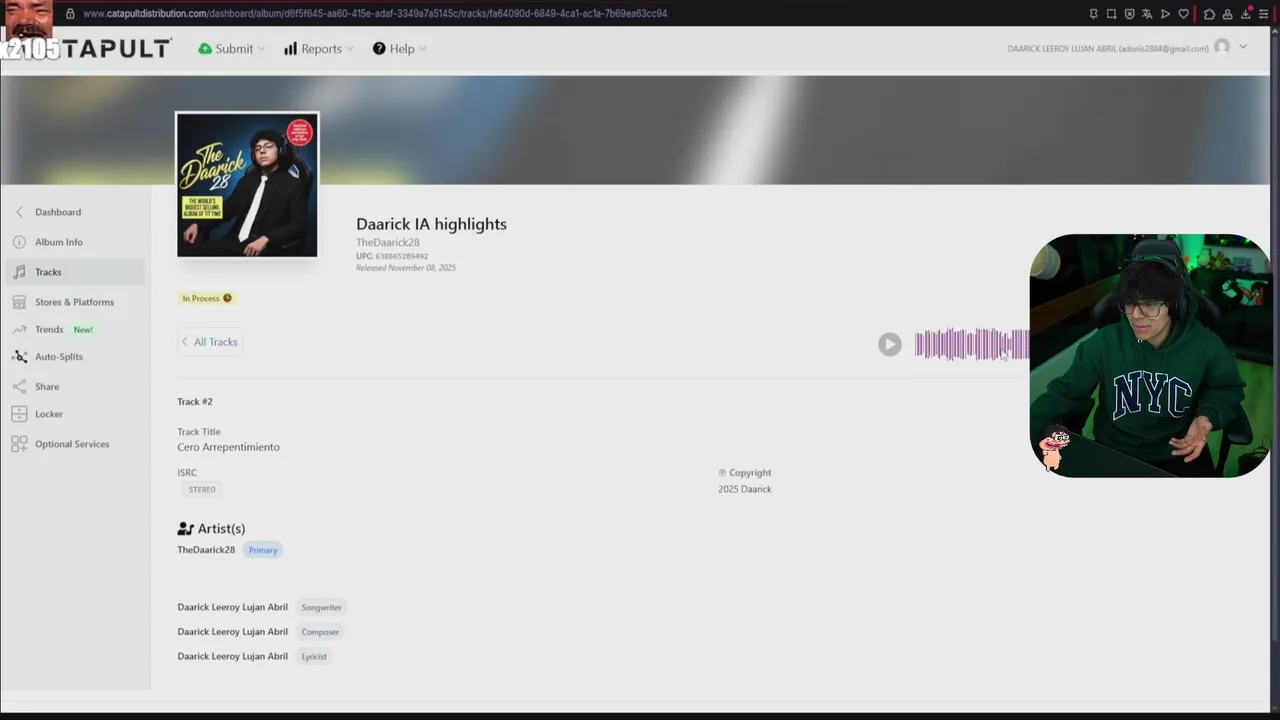Seek within the purple audio waveform
Screen dimensions: 1280x720
972,345
